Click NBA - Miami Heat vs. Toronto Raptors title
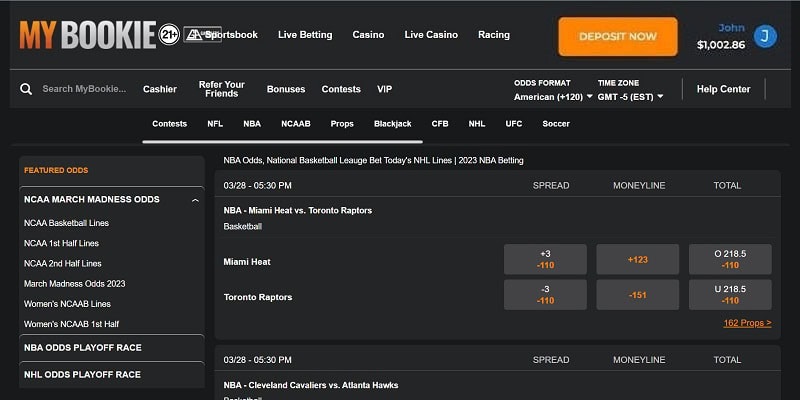Screen dimensions: 800x400 (x=297, y=211)
